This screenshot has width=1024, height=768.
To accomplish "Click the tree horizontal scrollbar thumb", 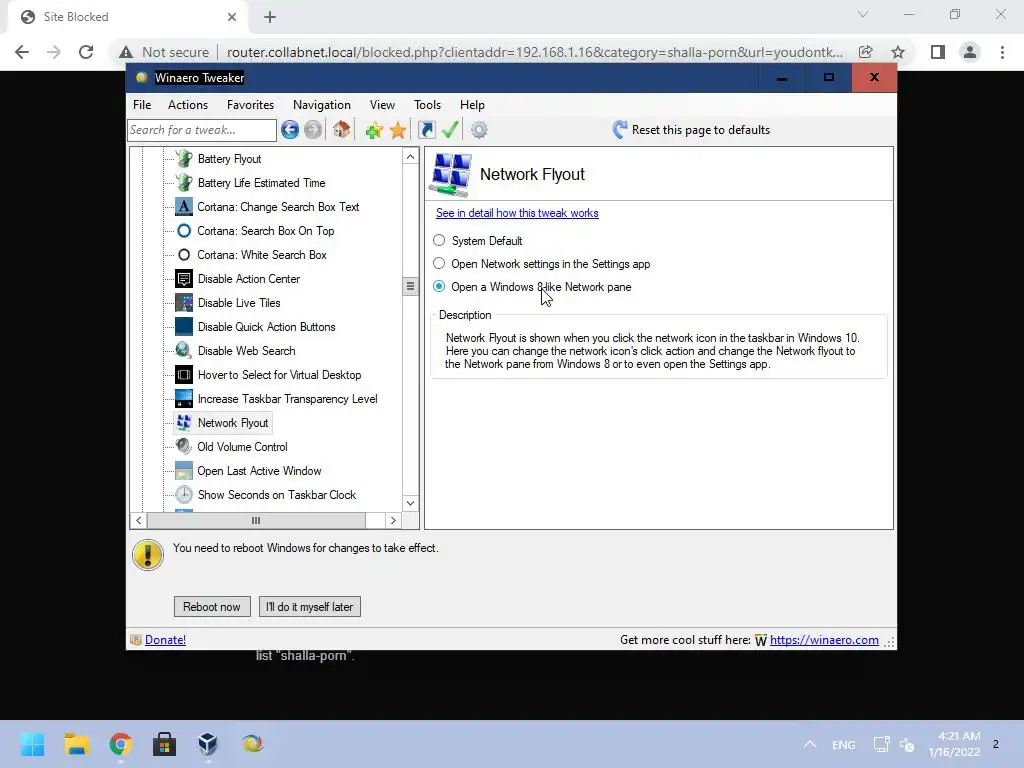I will point(256,520).
